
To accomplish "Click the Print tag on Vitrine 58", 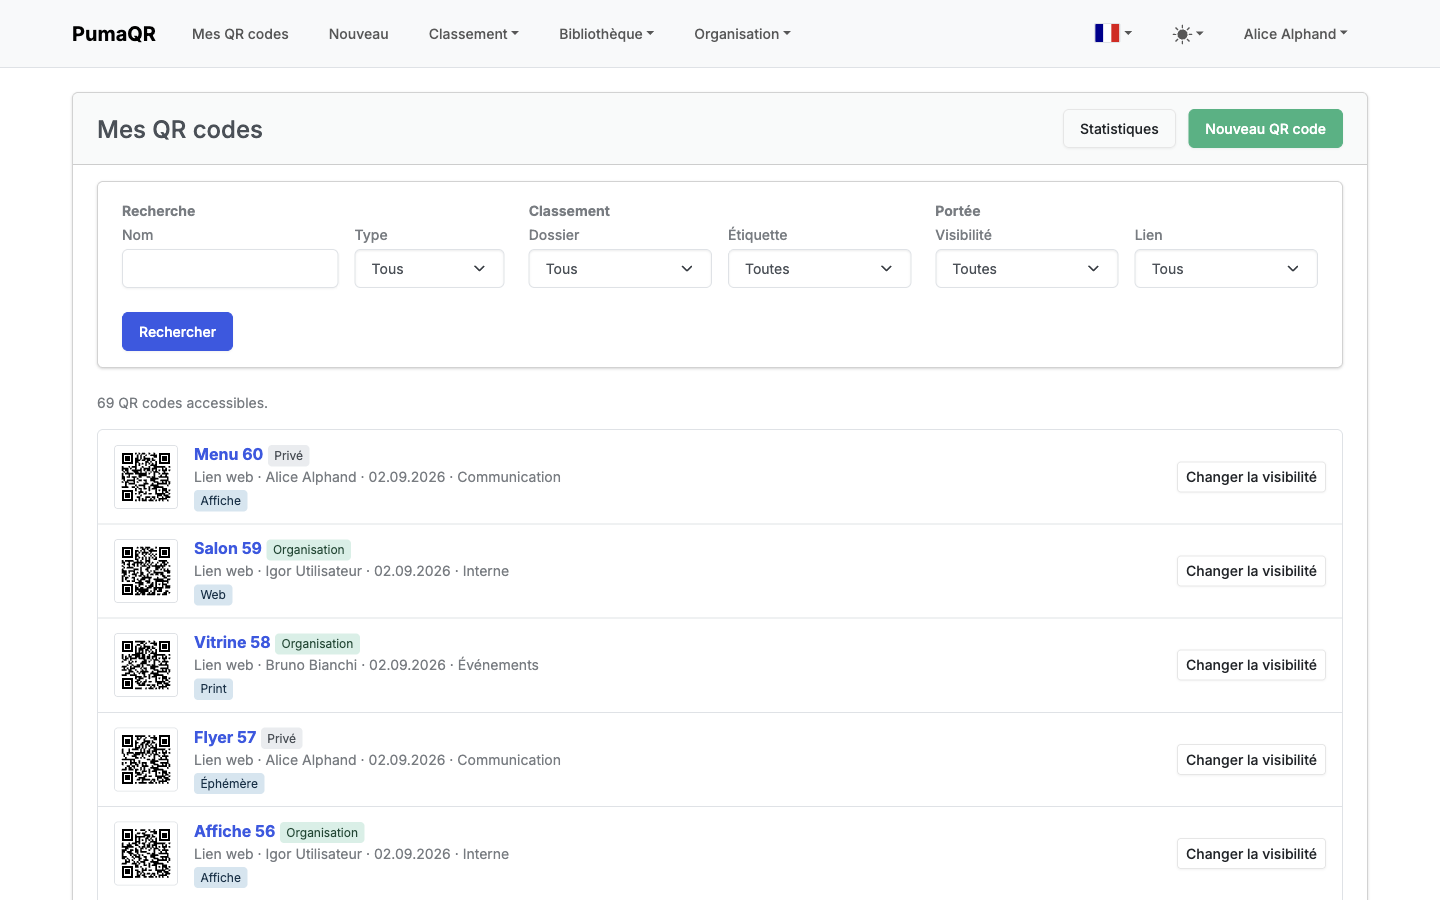I will click(x=213, y=689).
